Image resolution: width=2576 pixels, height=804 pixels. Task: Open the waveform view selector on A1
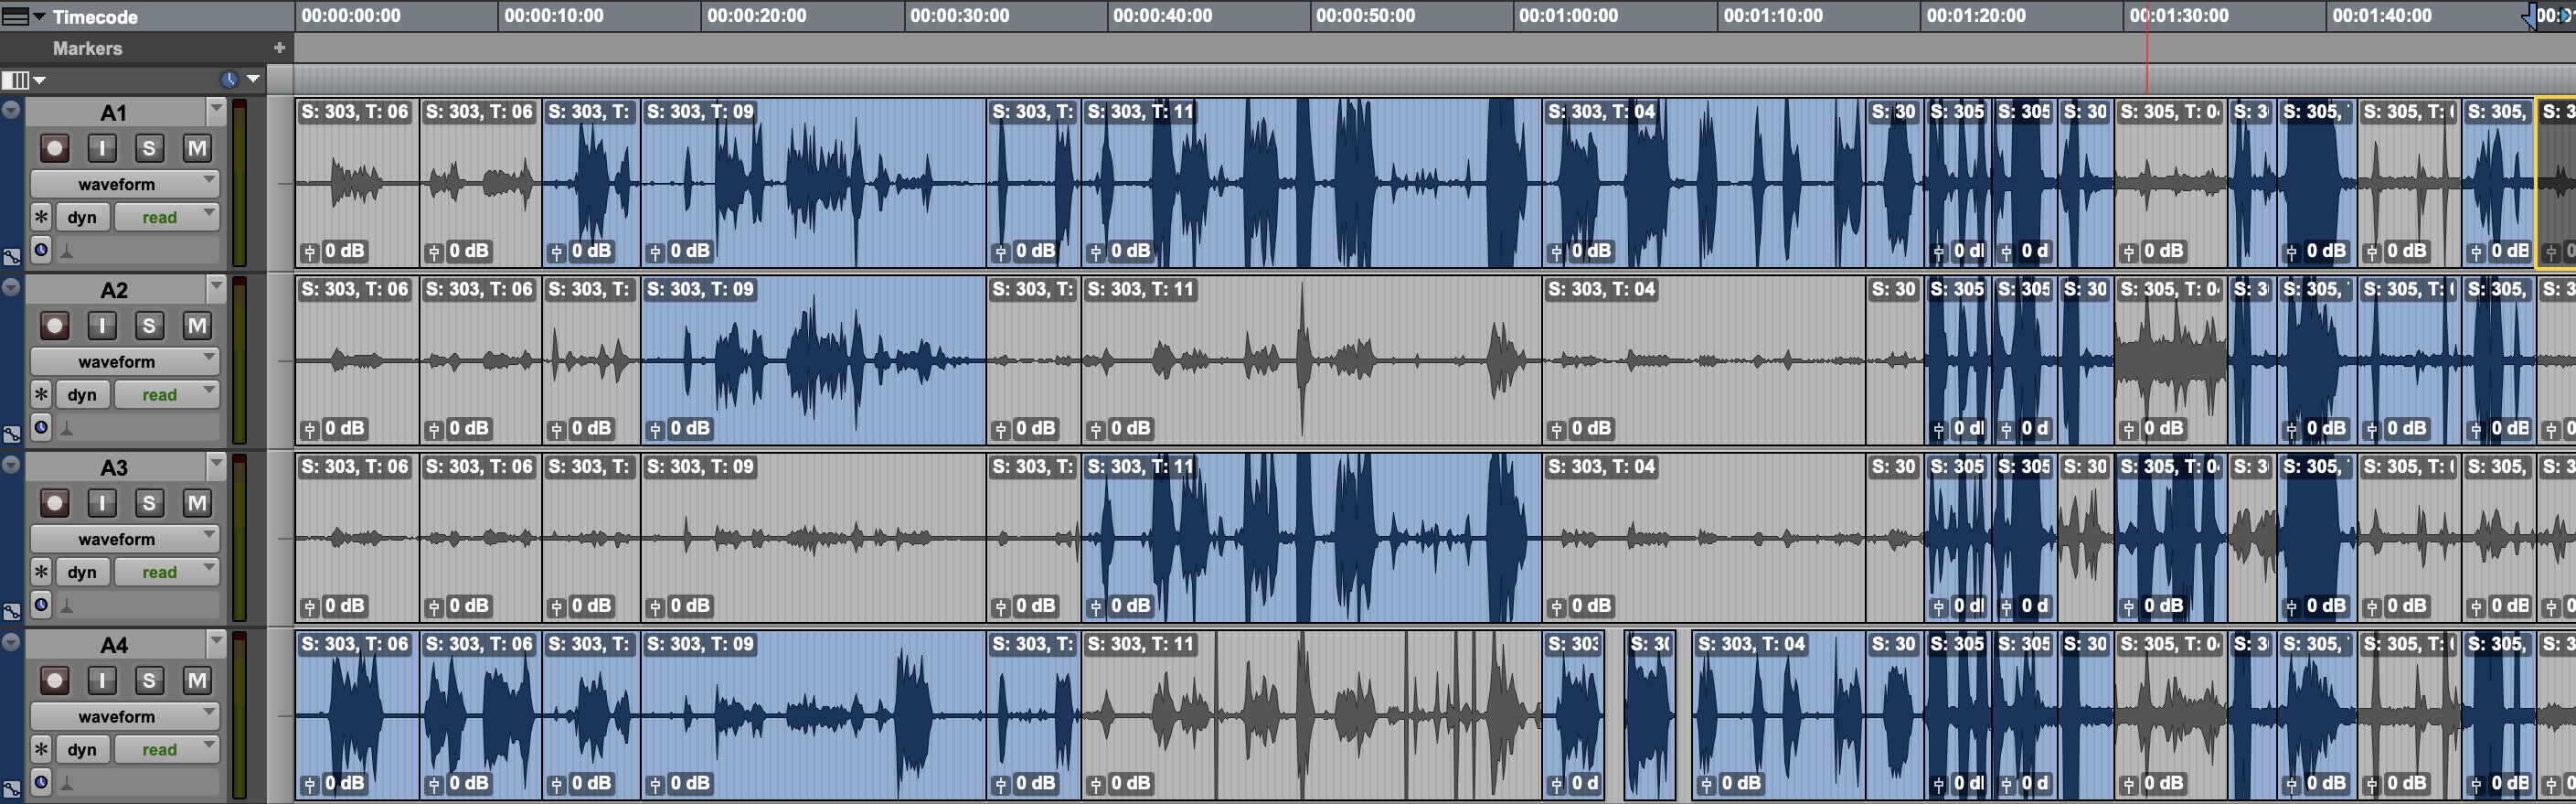point(125,184)
